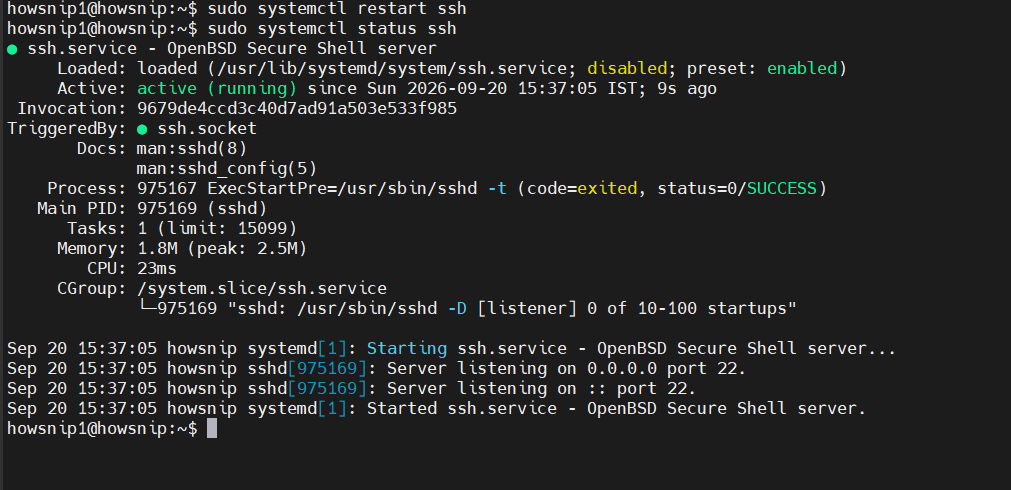Click the 'sudo systemctl restart ssh' command text
This screenshot has height=490, width=1011.
click(337, 9)
